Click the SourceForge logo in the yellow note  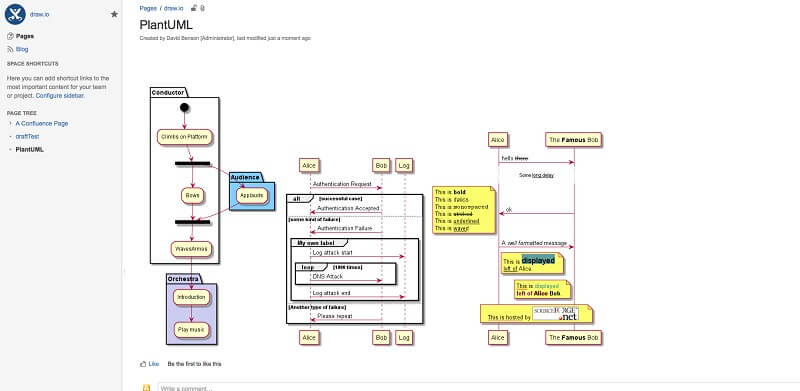[x=555, y=313]
